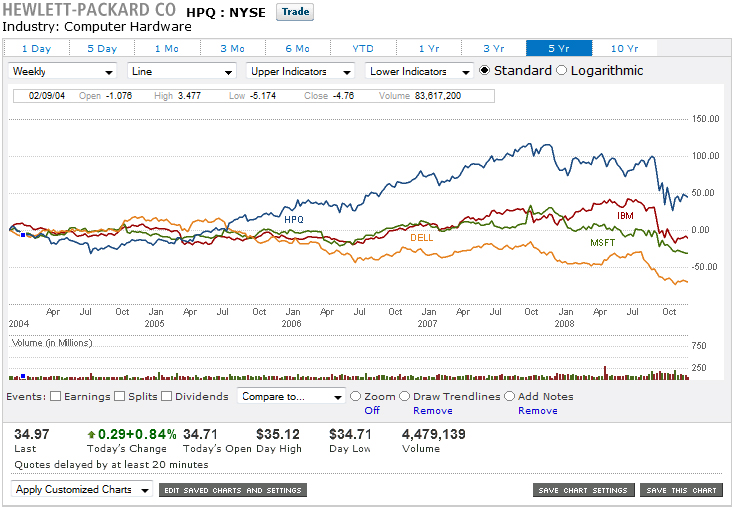
Task: Open the Compare to... dropdown
Action: 291,397
